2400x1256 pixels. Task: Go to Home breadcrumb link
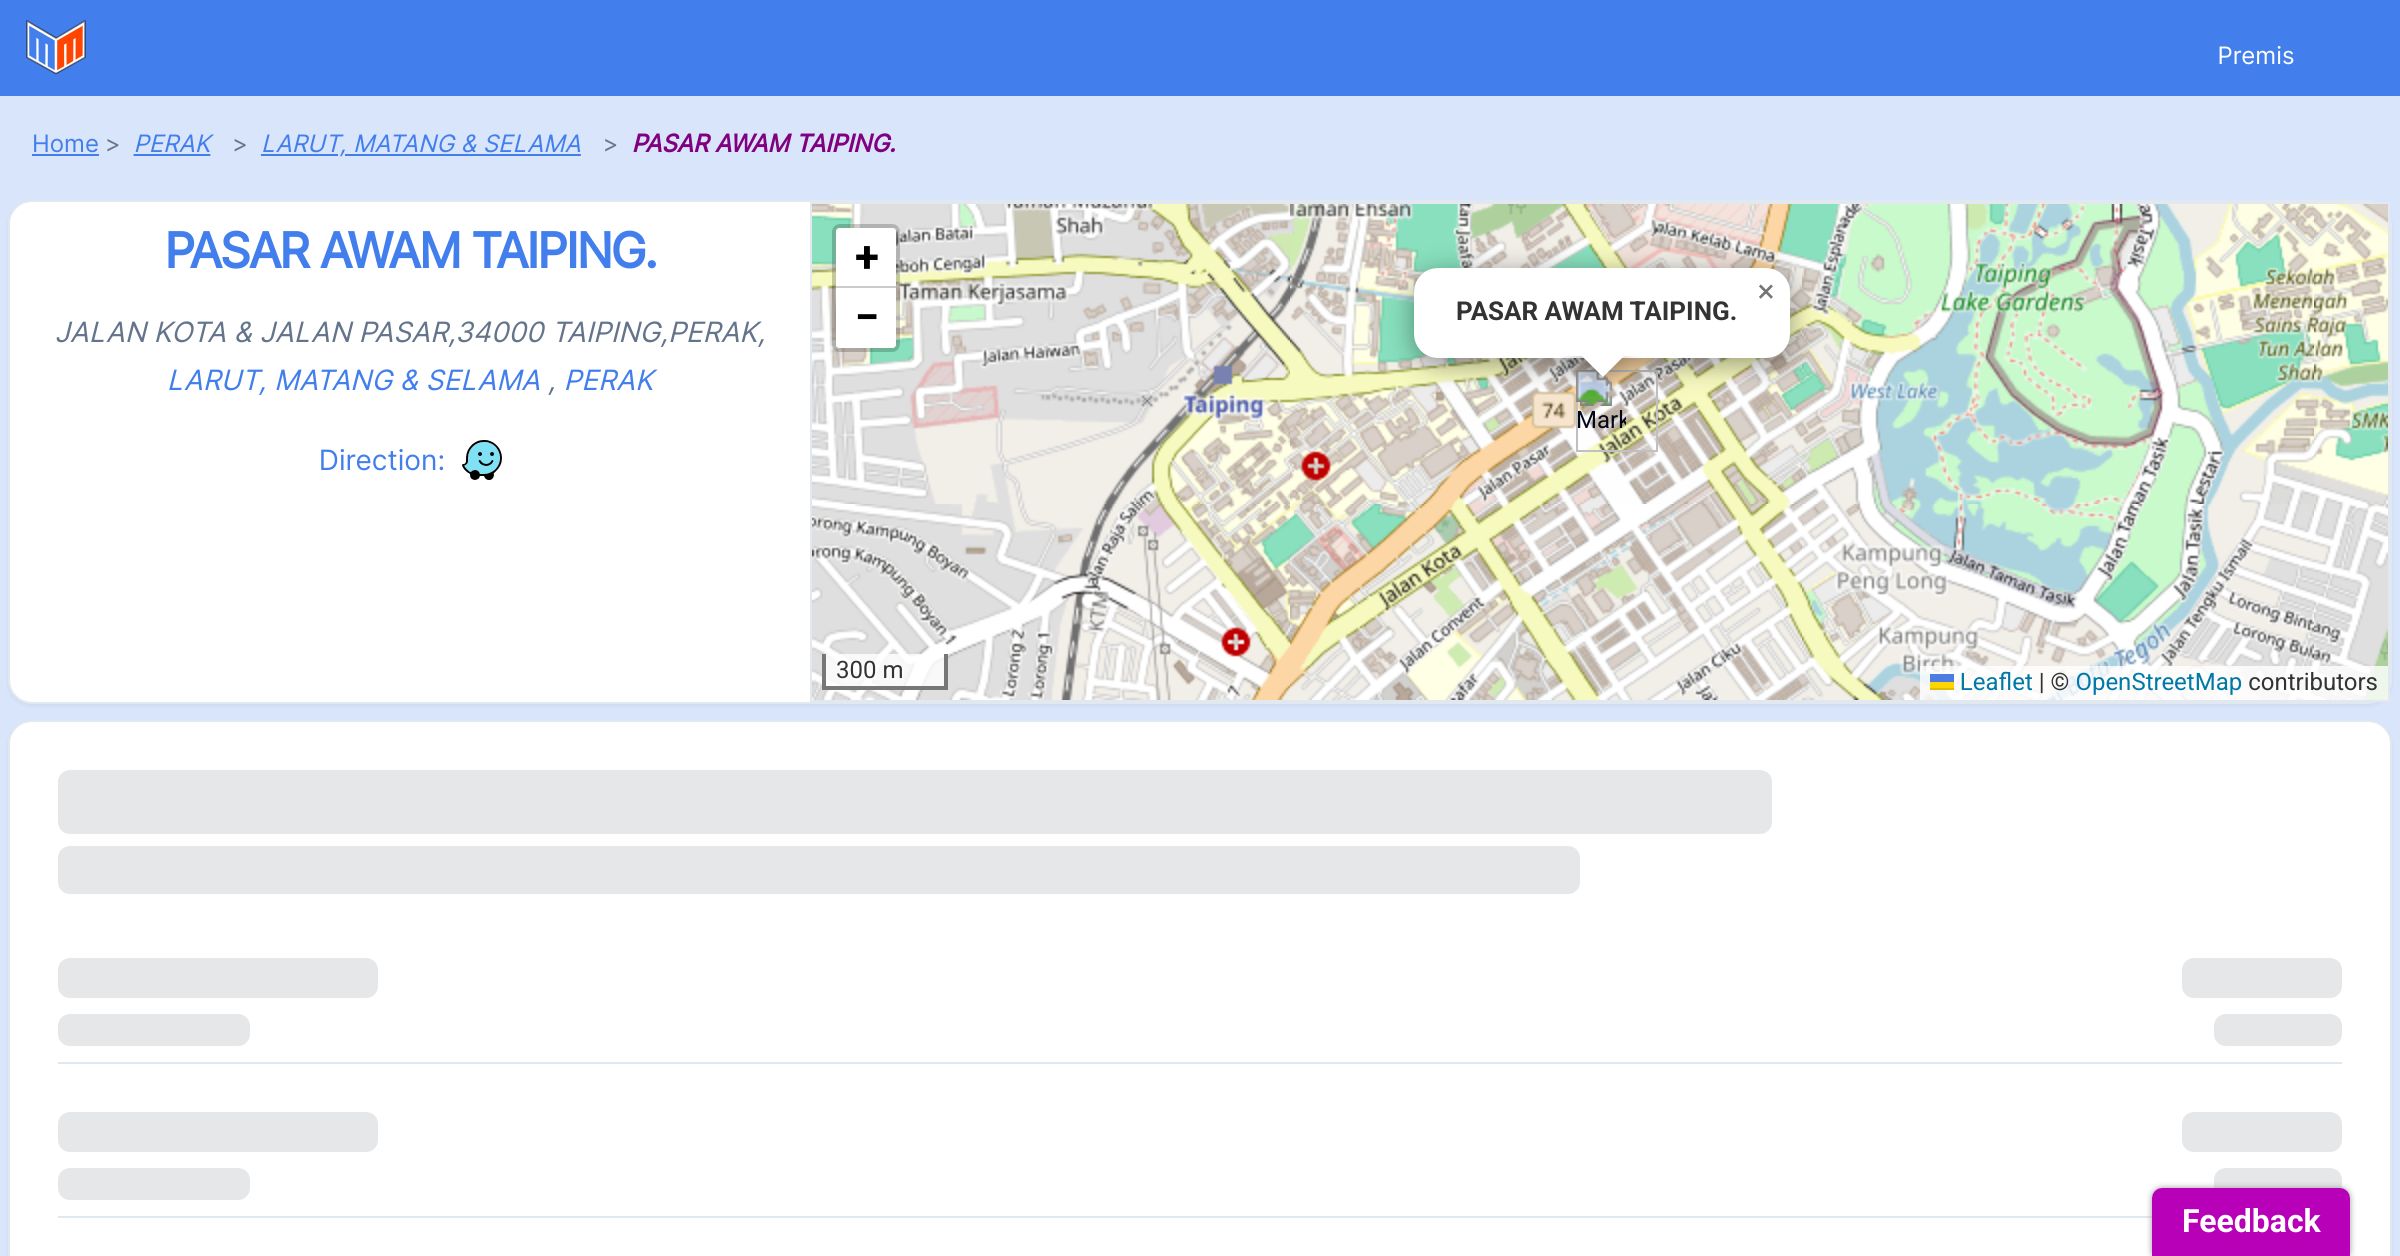click(x=65, y=144)
